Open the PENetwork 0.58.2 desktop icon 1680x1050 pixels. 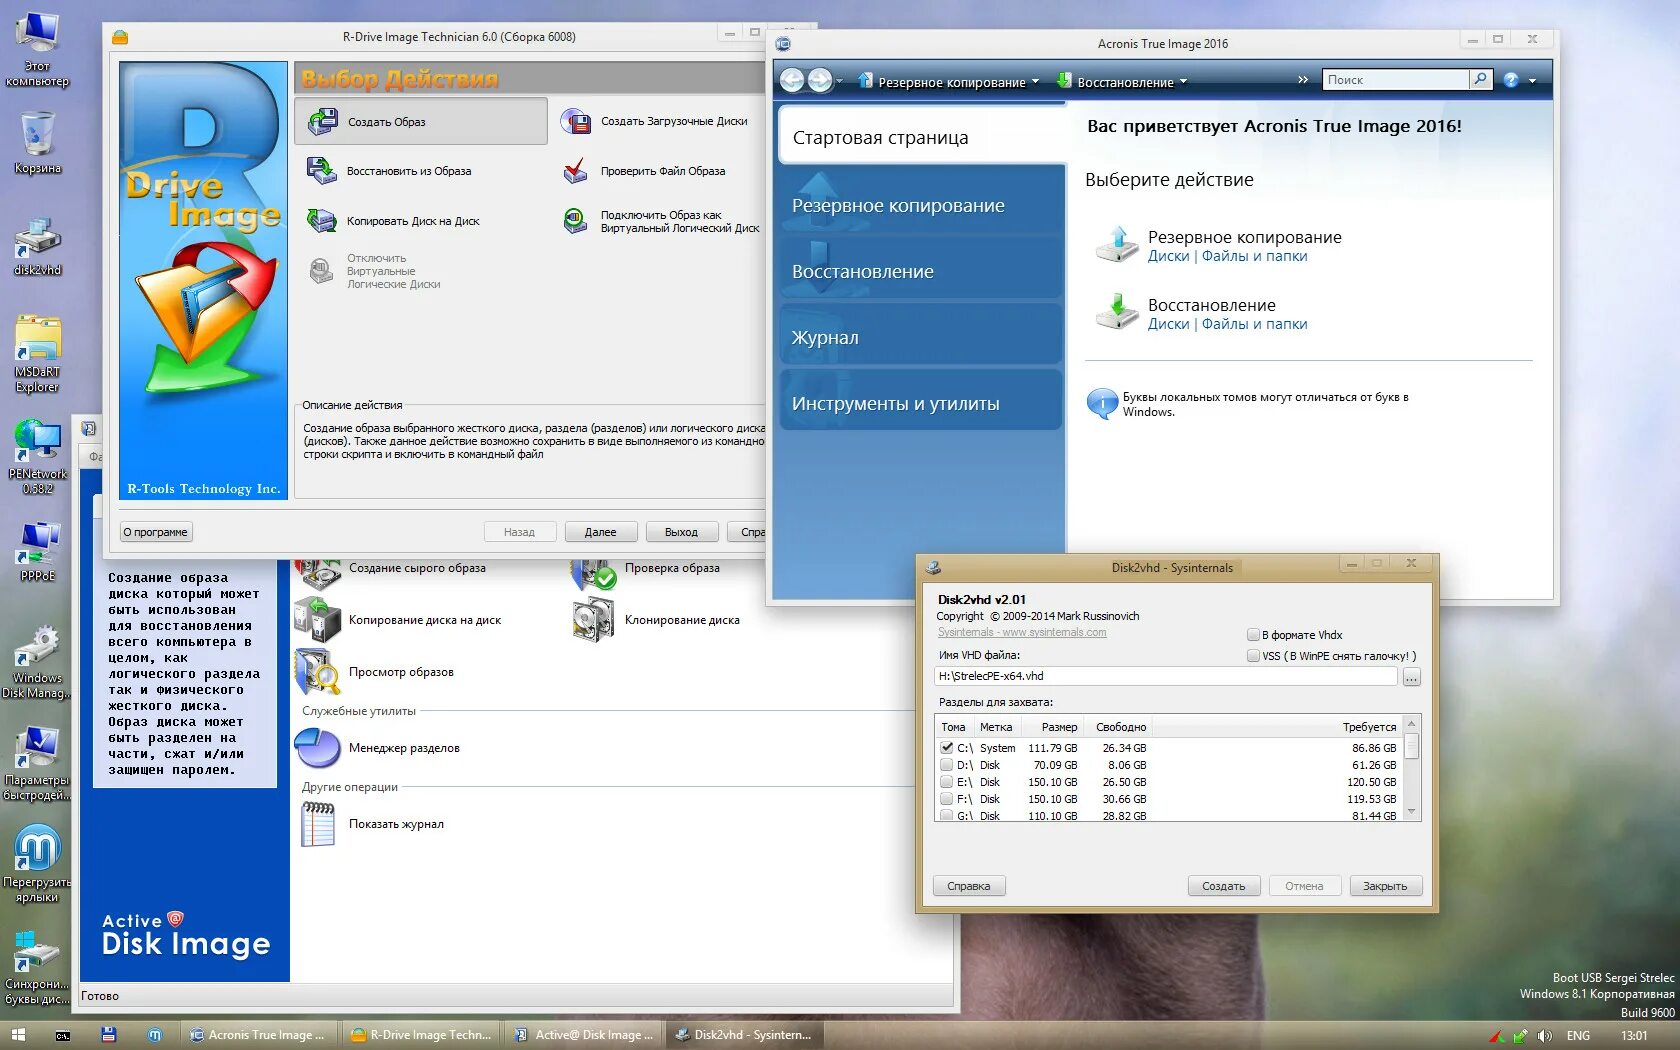pos(37,456)
